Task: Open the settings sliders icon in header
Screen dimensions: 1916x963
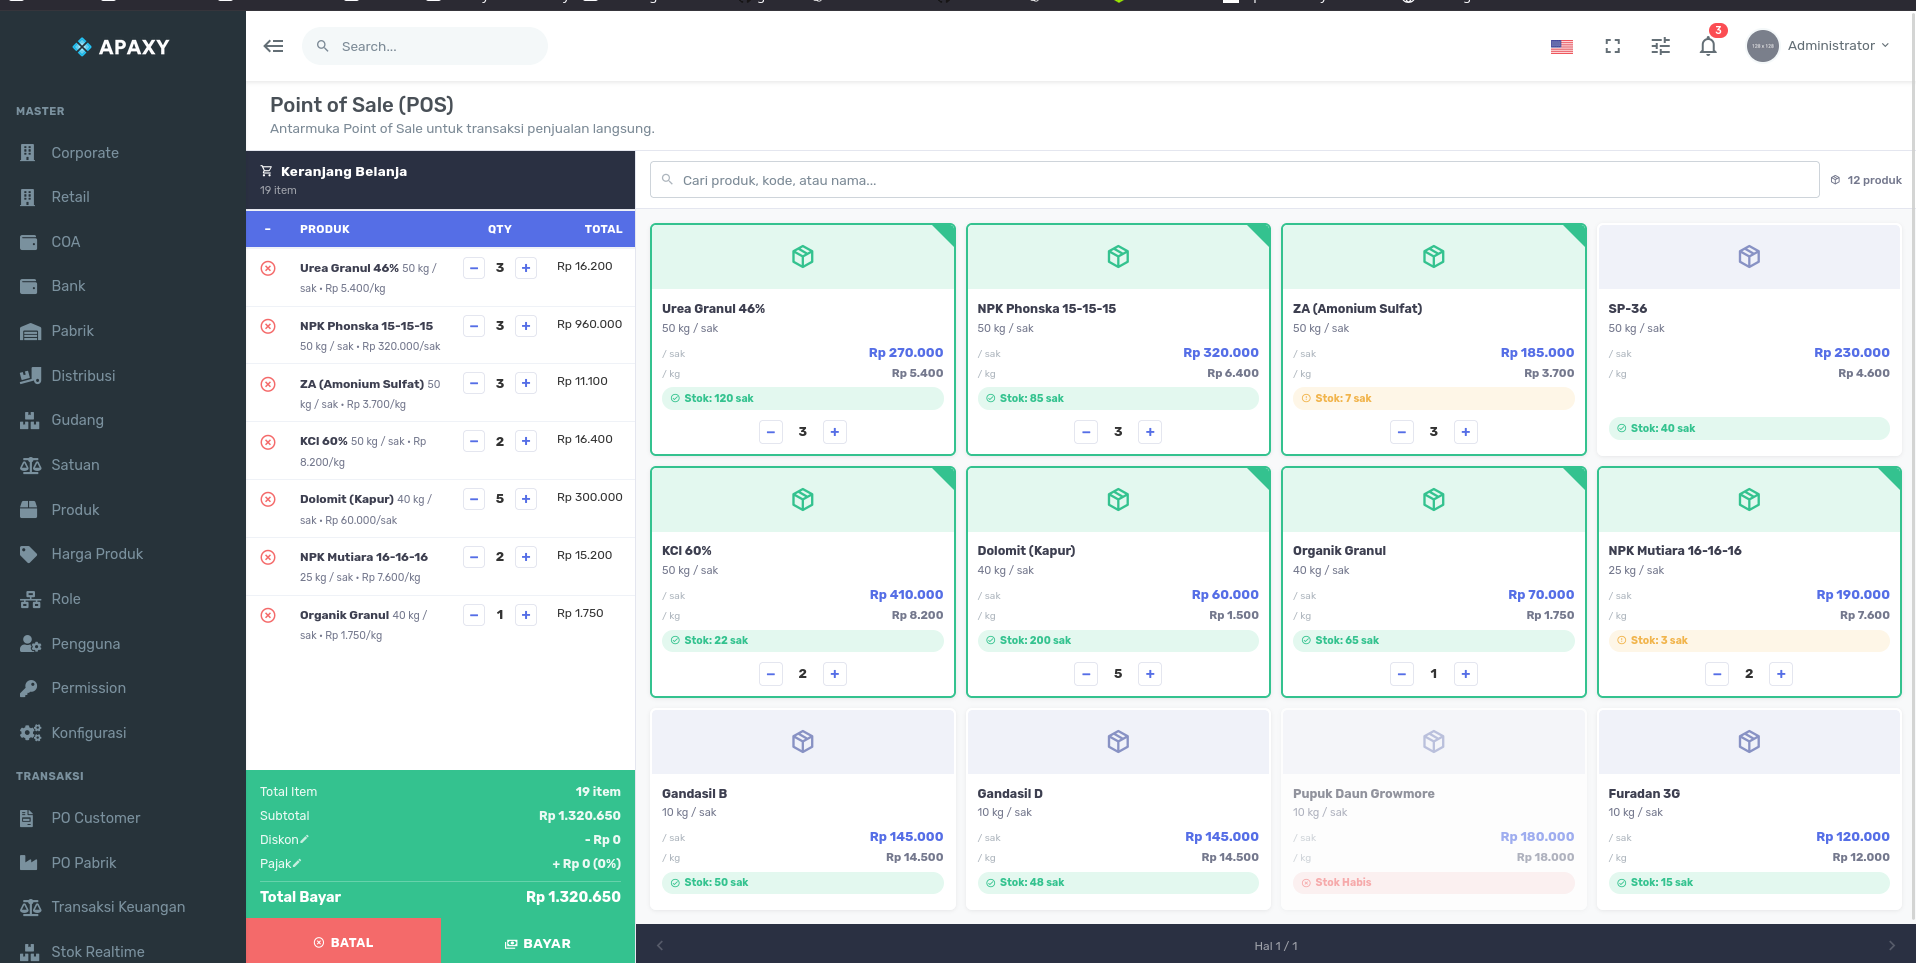Action: point(1660,46)
